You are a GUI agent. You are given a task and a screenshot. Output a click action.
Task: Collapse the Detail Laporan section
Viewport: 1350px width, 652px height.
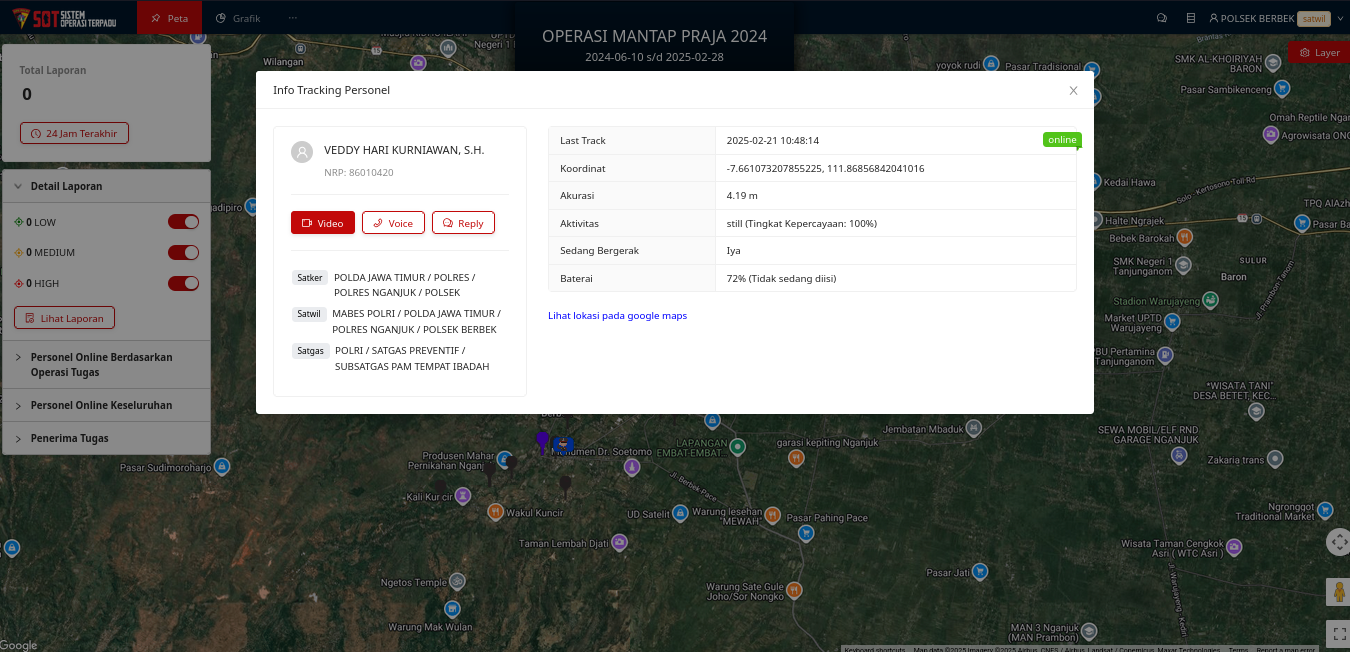coord(66,186)
